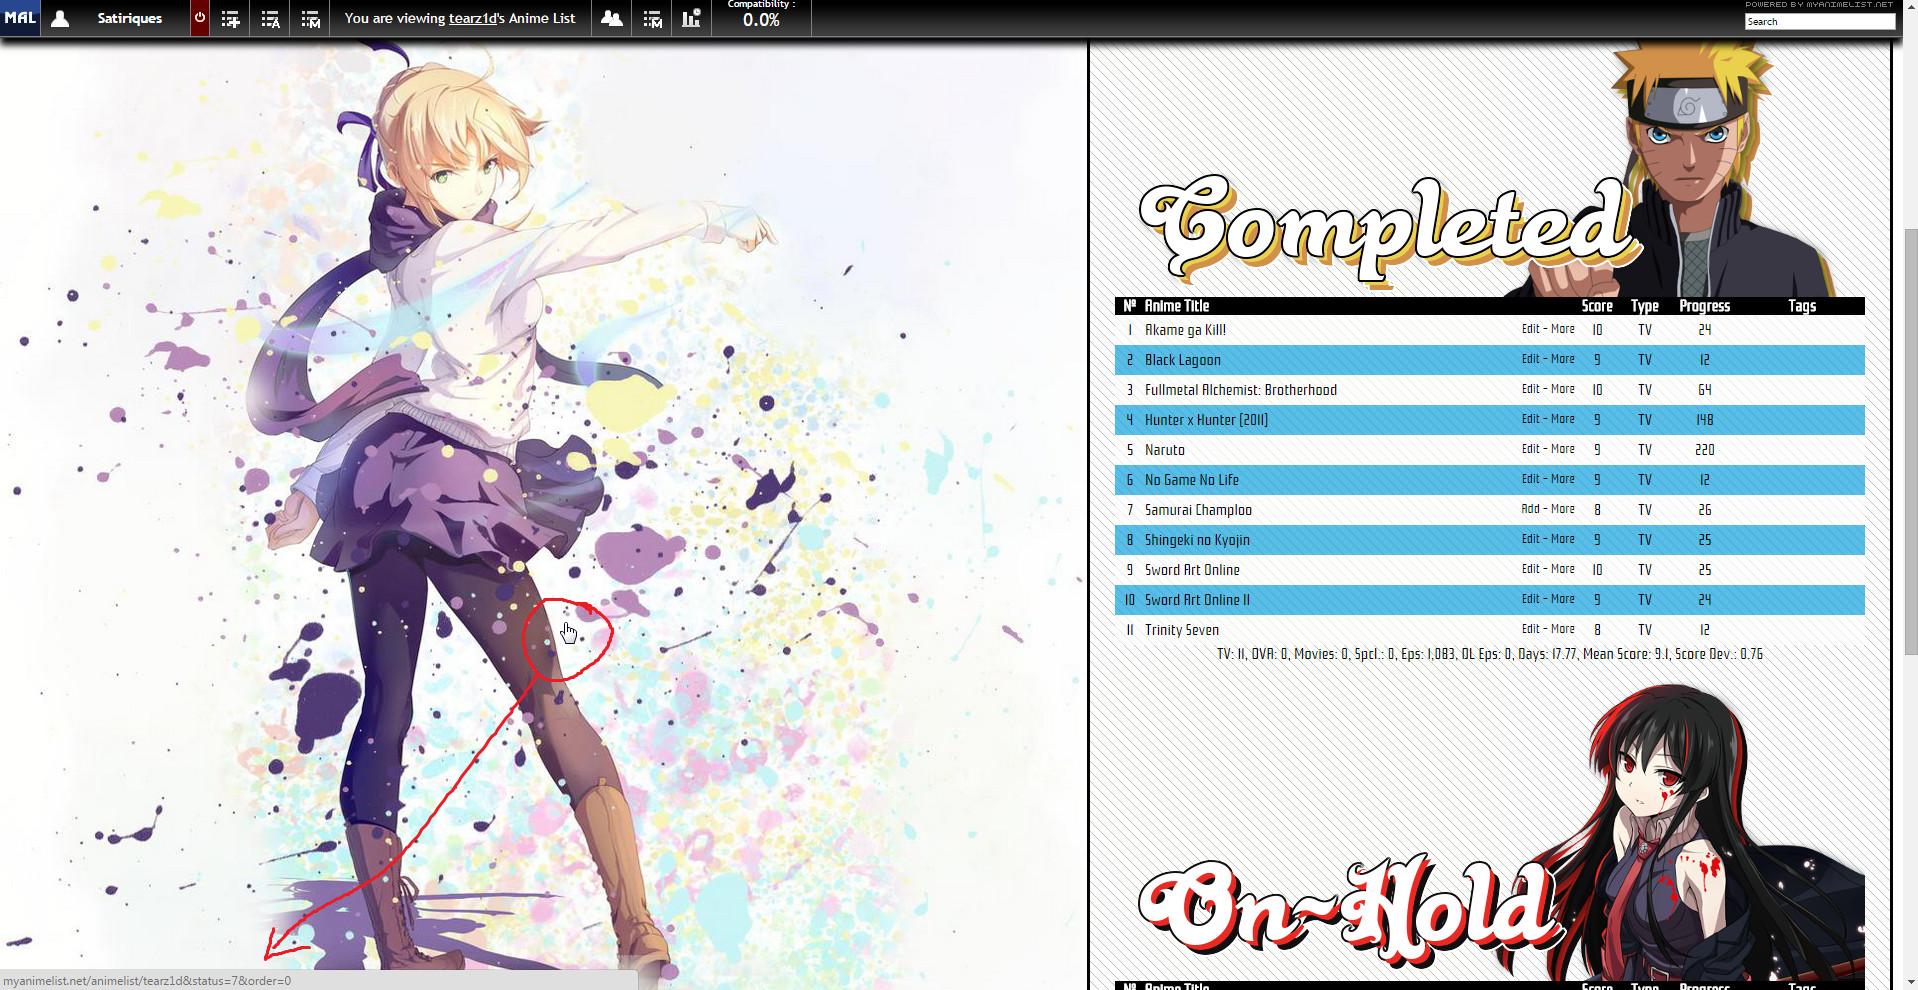Click the MAL logo home icon
Screen dimensions: 1918x990
click(20, 18)
